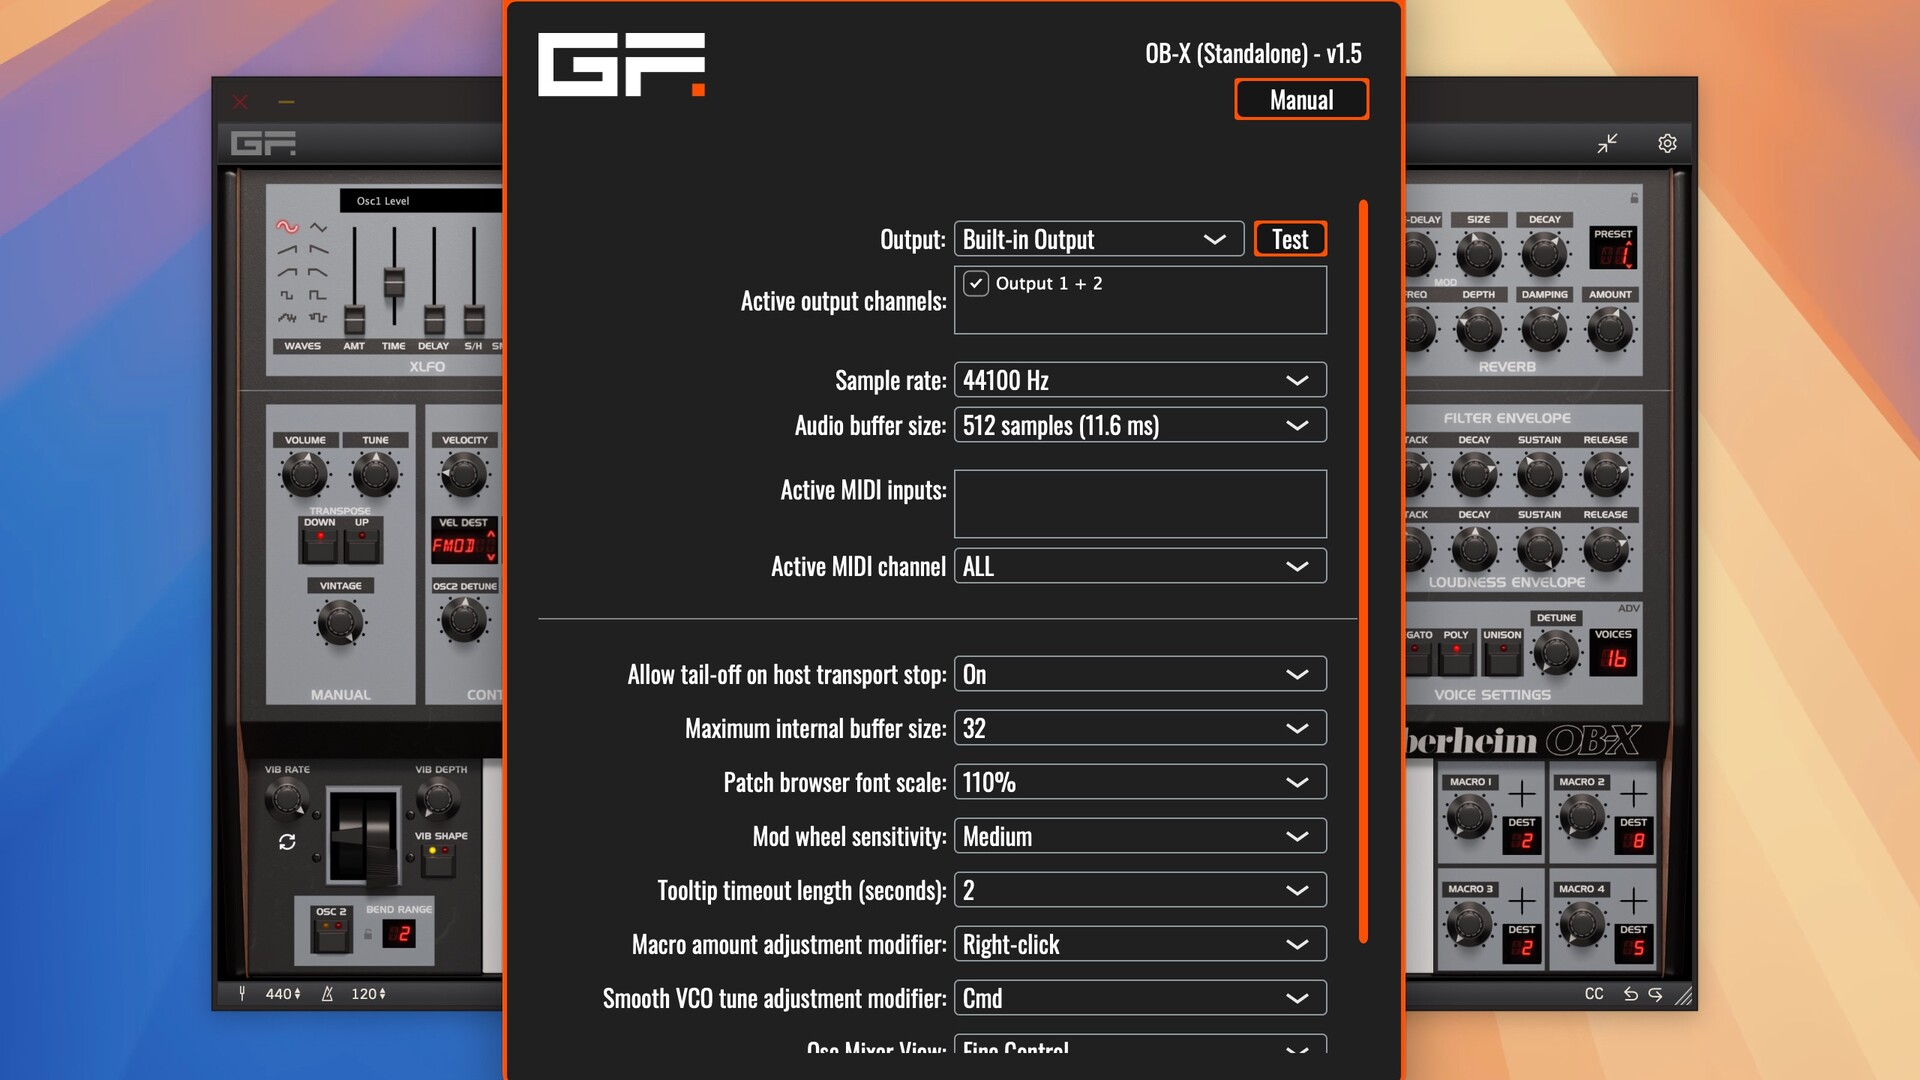Open the Sample rate dropdown

(1140, 380)
